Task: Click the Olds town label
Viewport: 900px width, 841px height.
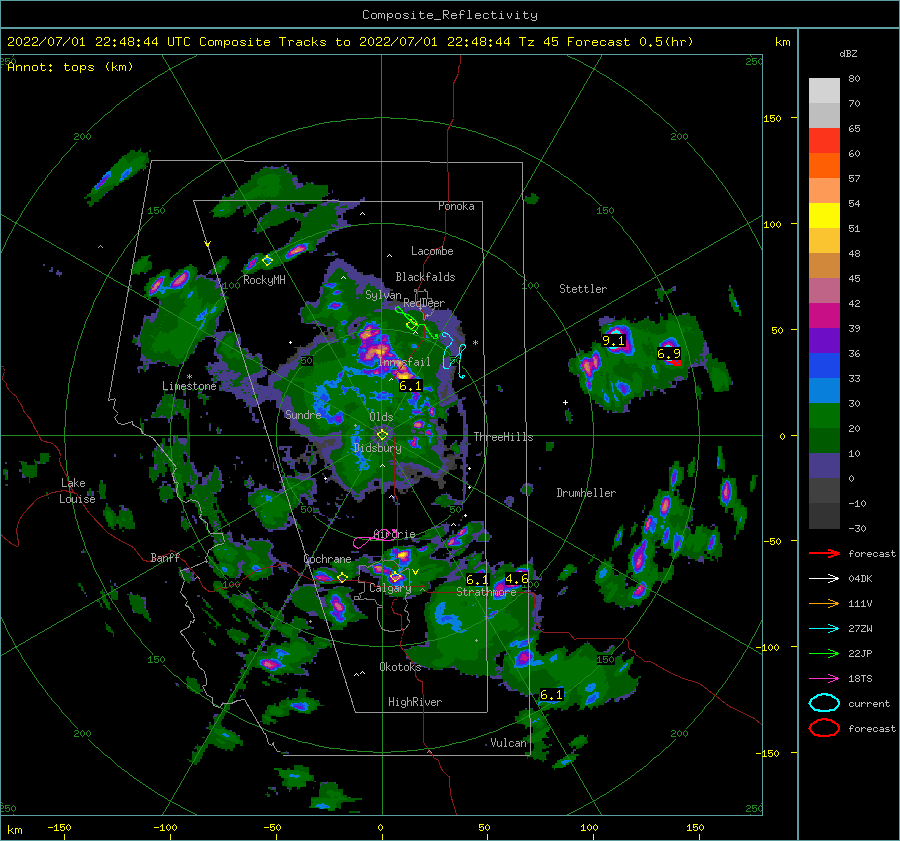Action: click(381, 417)
